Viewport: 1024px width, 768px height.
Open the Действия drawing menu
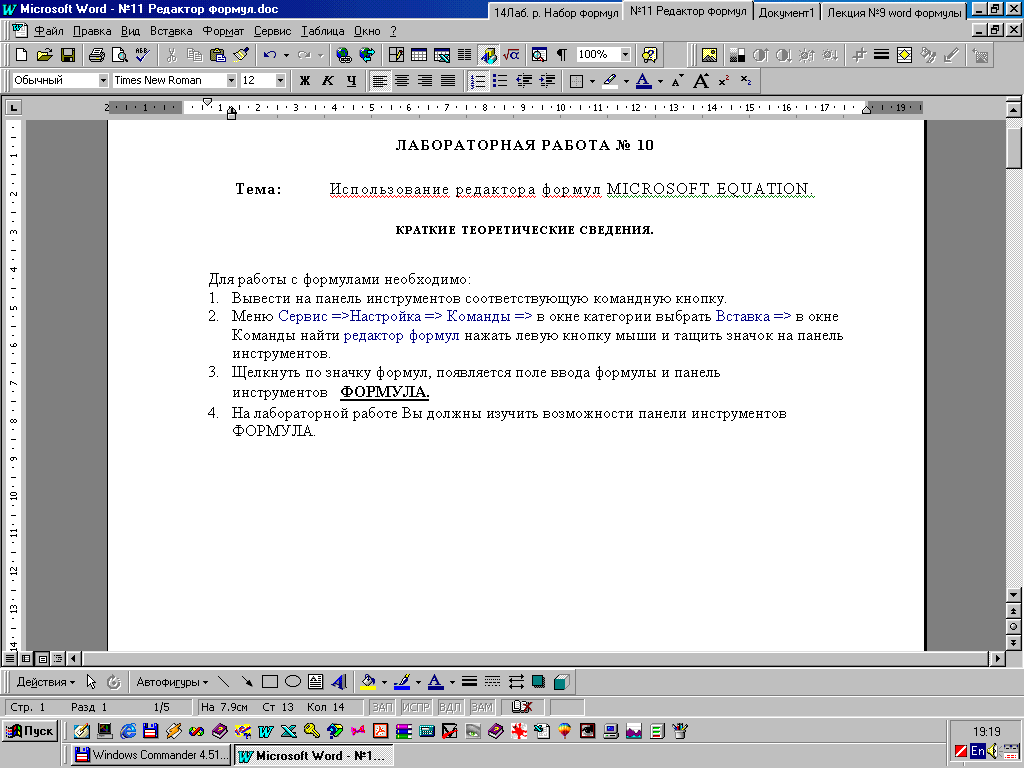[x=46, y=682]
